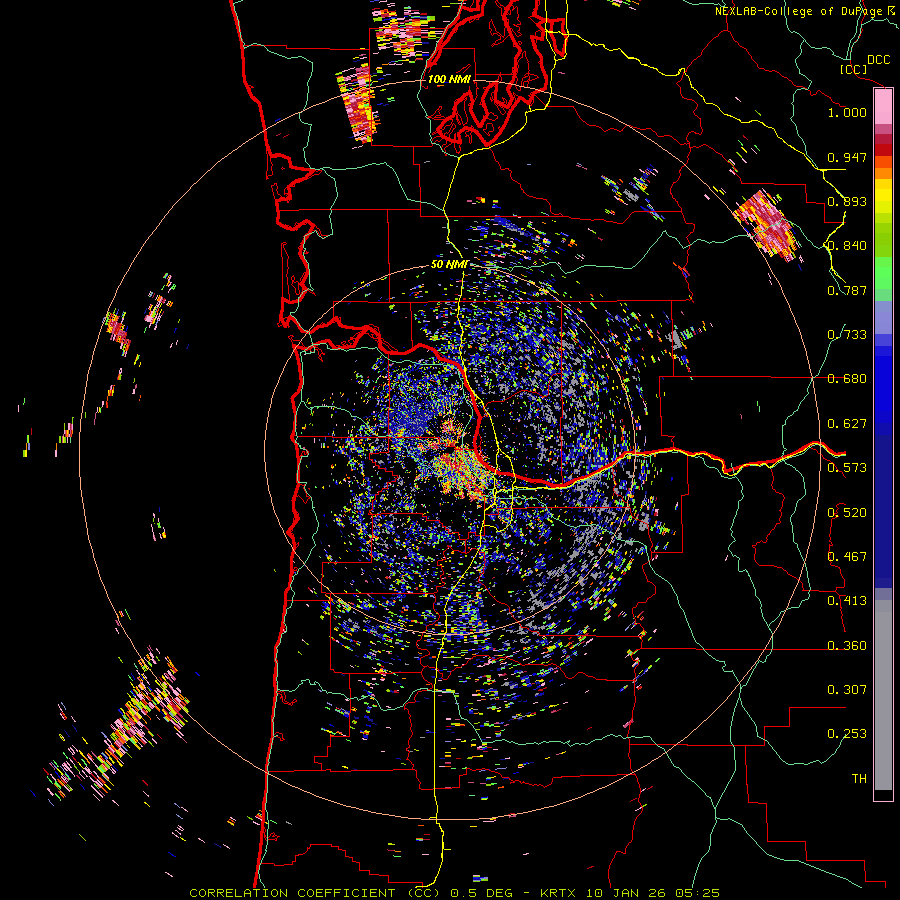
Task: Click the 0.840 scale value
Action: 847,246
